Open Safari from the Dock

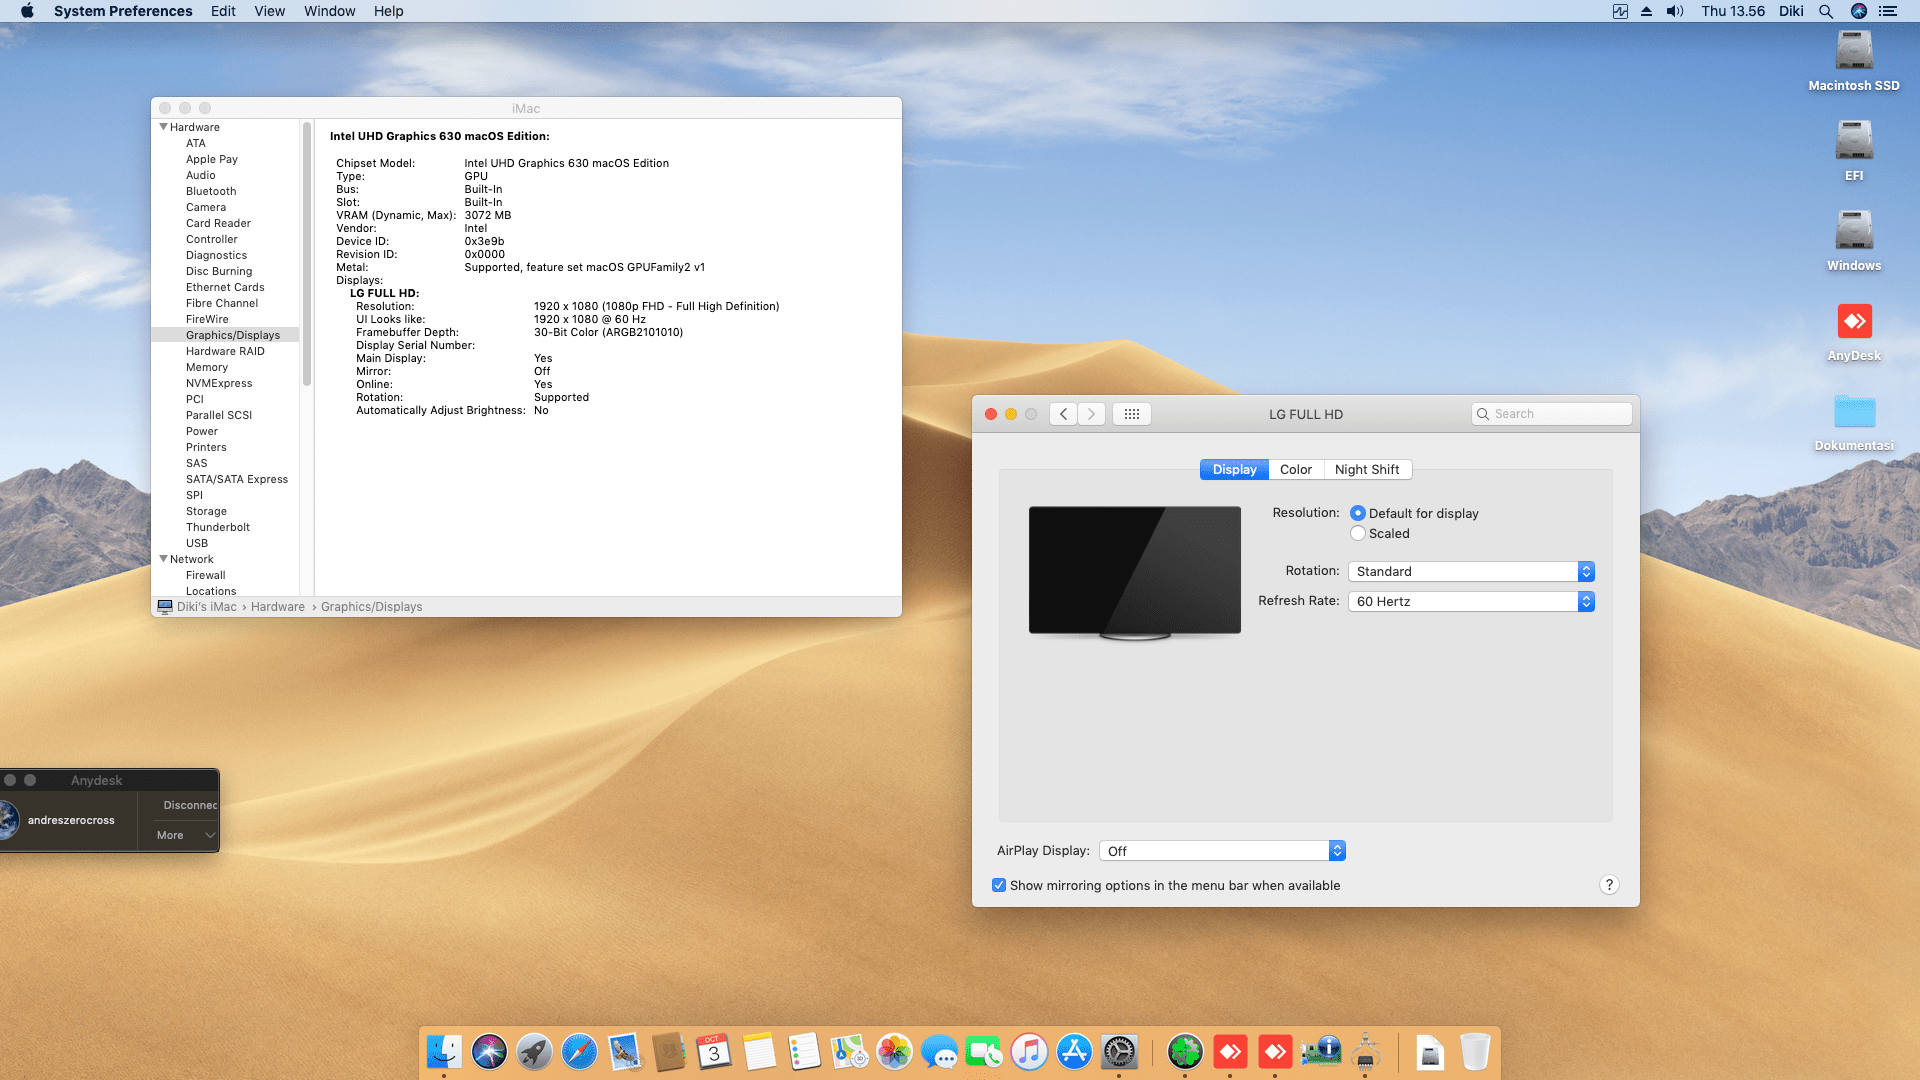click(x=580, y=1051)
